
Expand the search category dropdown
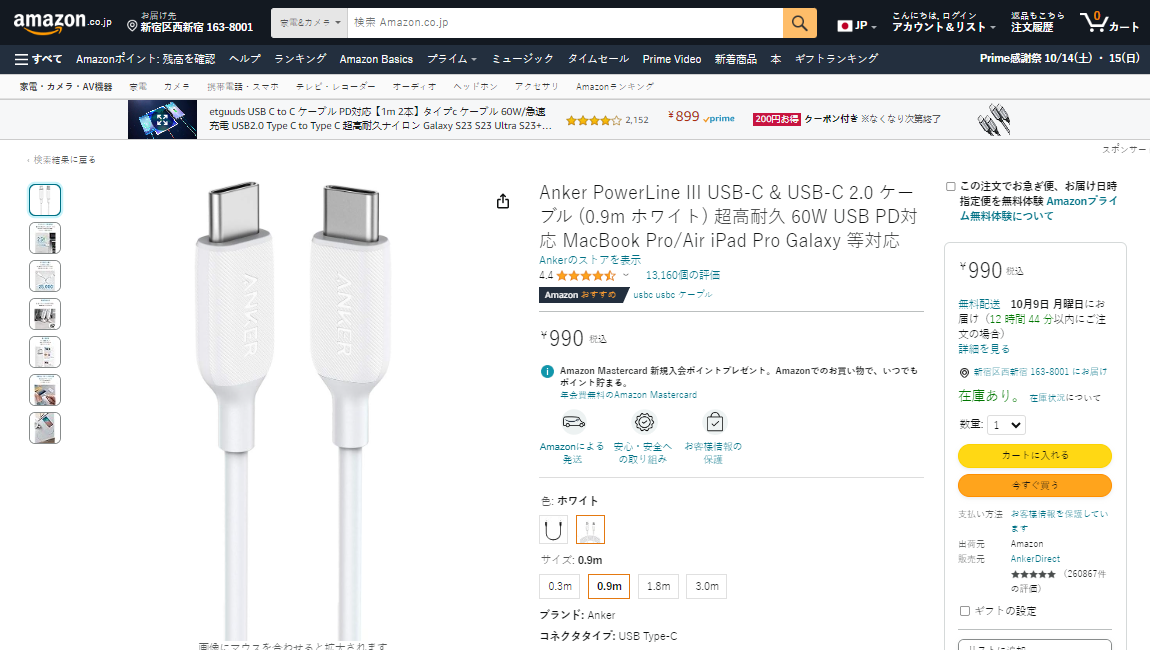point(310,23)
